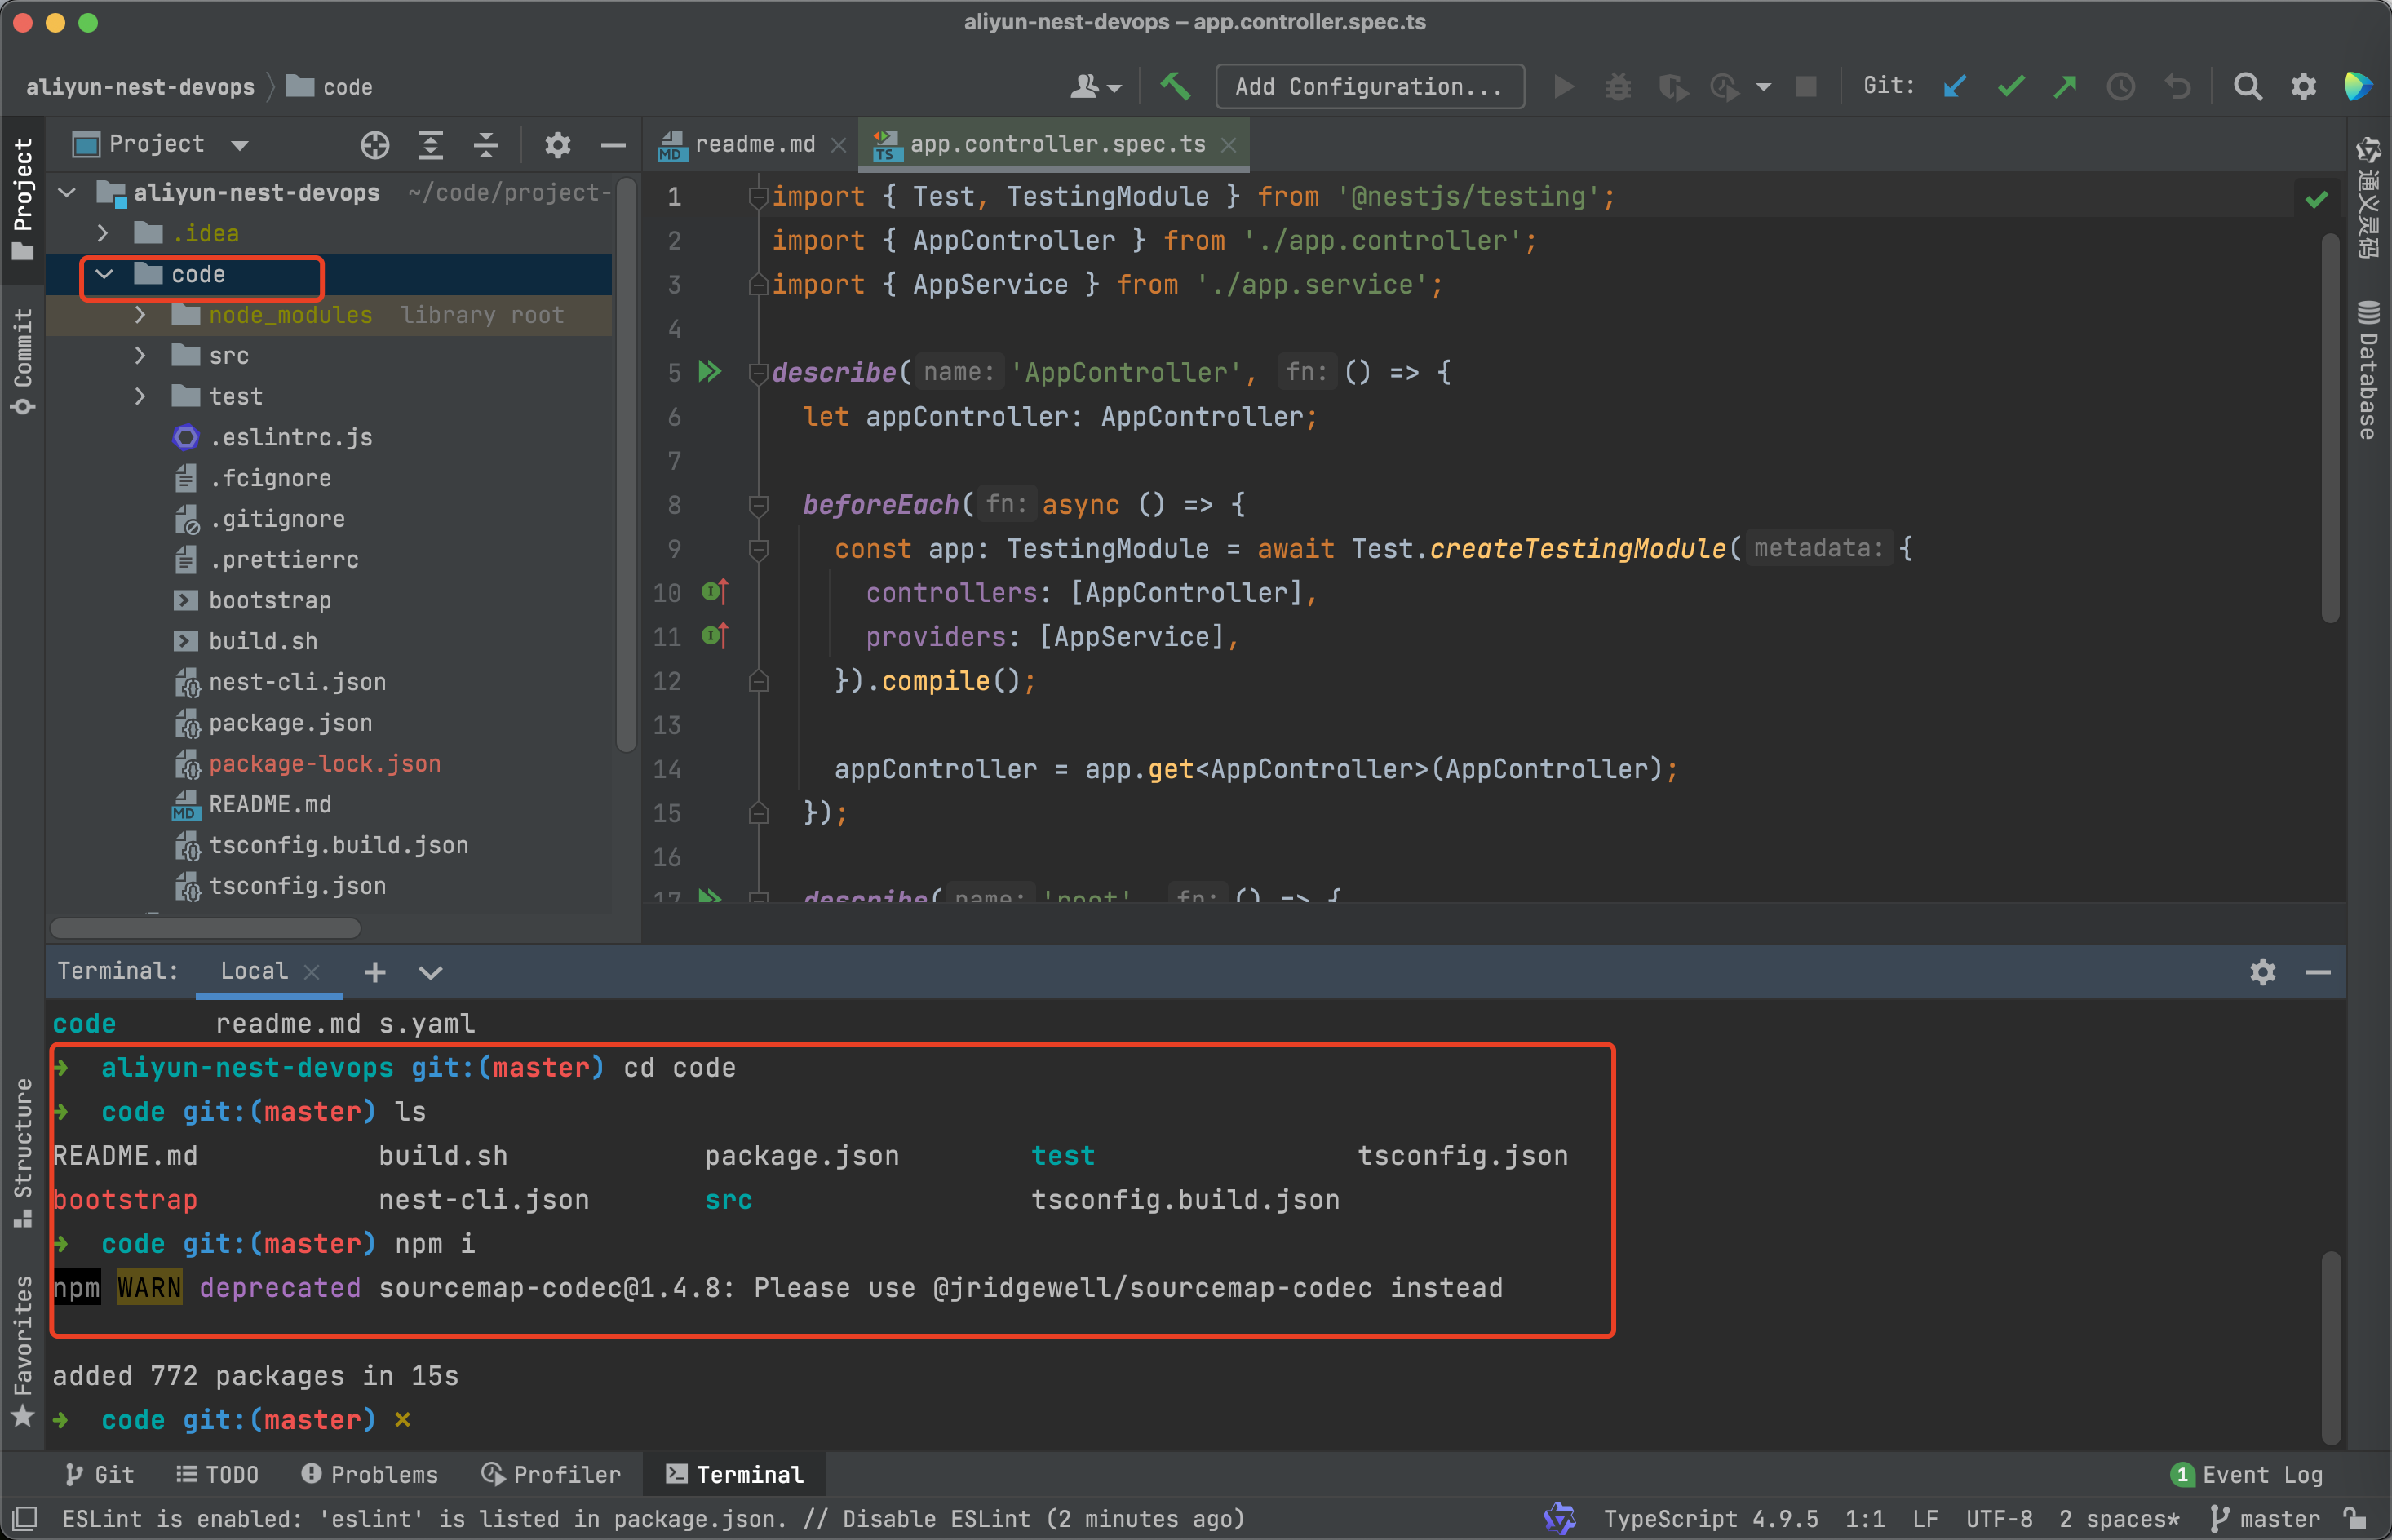Toggle read-only lock icon in status bar
The width and height of the screenshot is (2392, 1540).
[x=2355, y=1518]
